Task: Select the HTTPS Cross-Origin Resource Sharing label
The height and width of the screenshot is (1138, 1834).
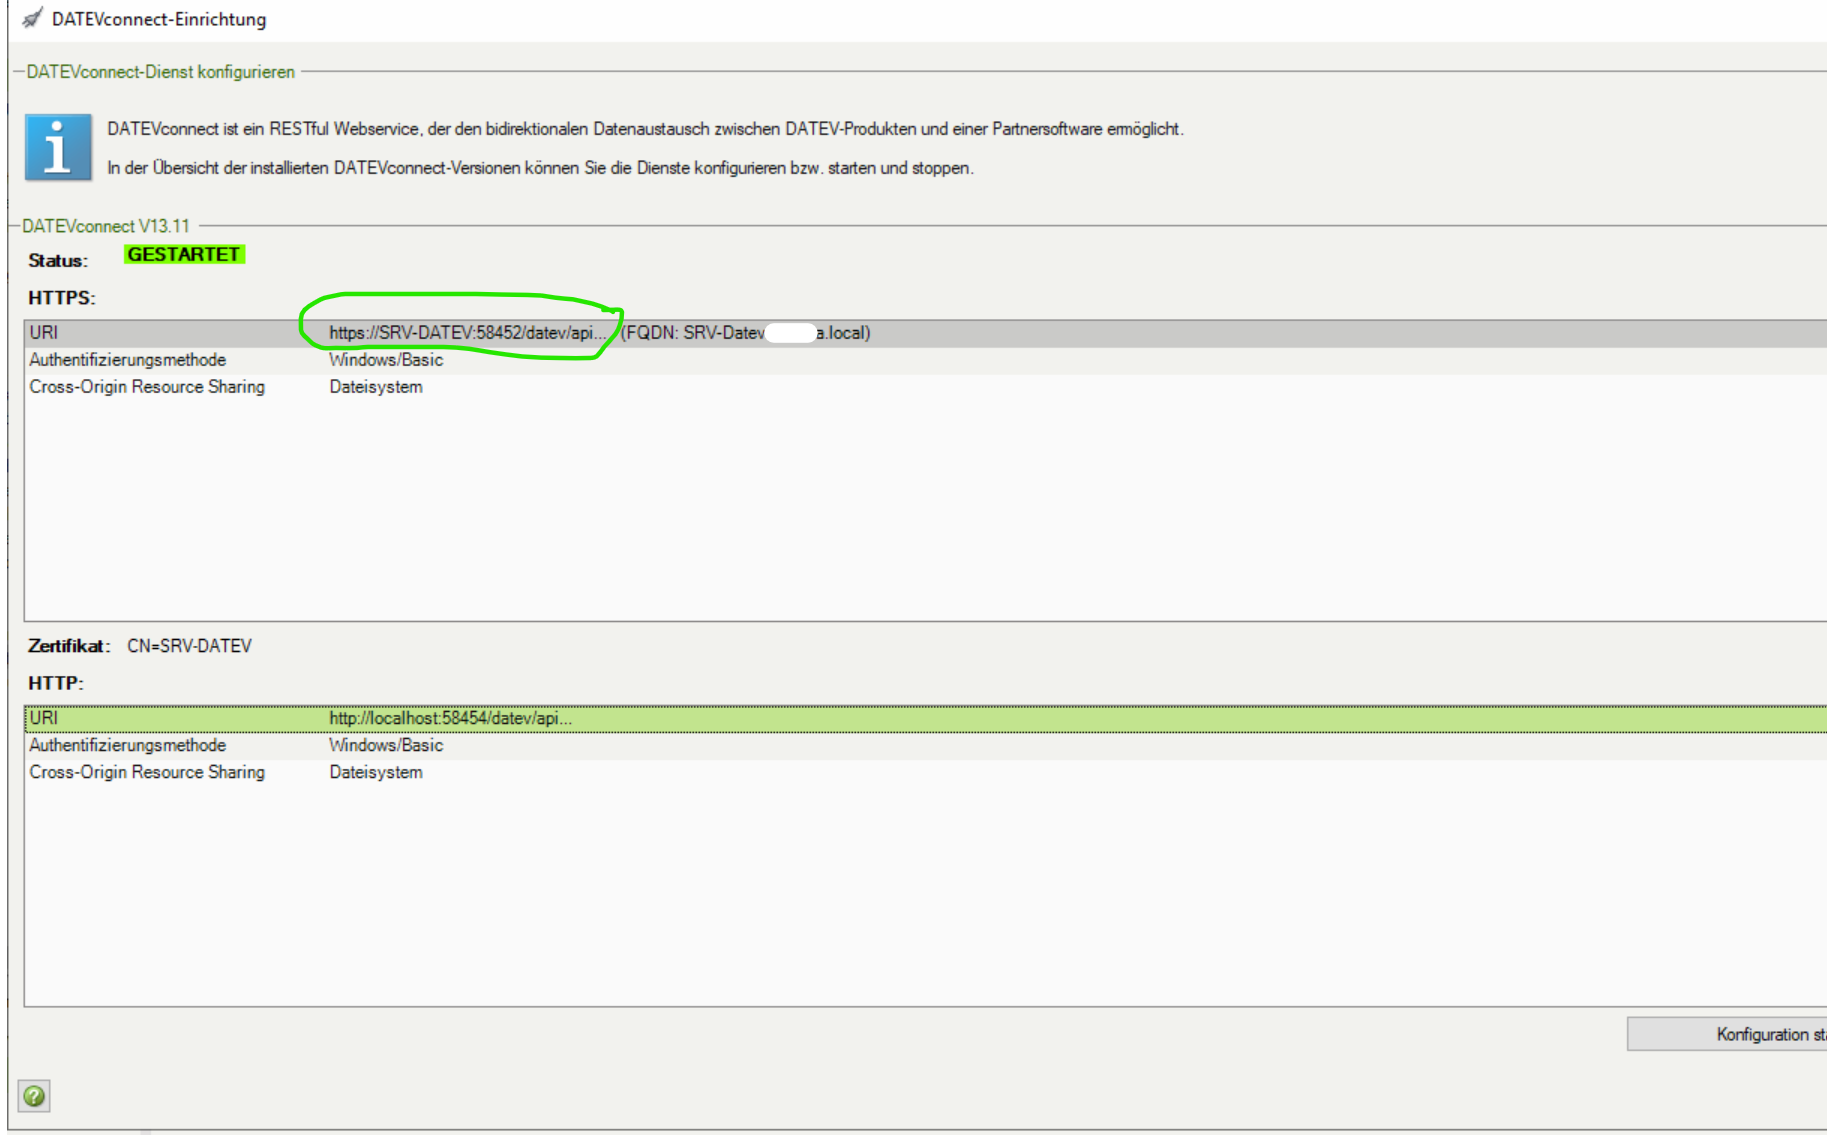Action: pos(147,387)
